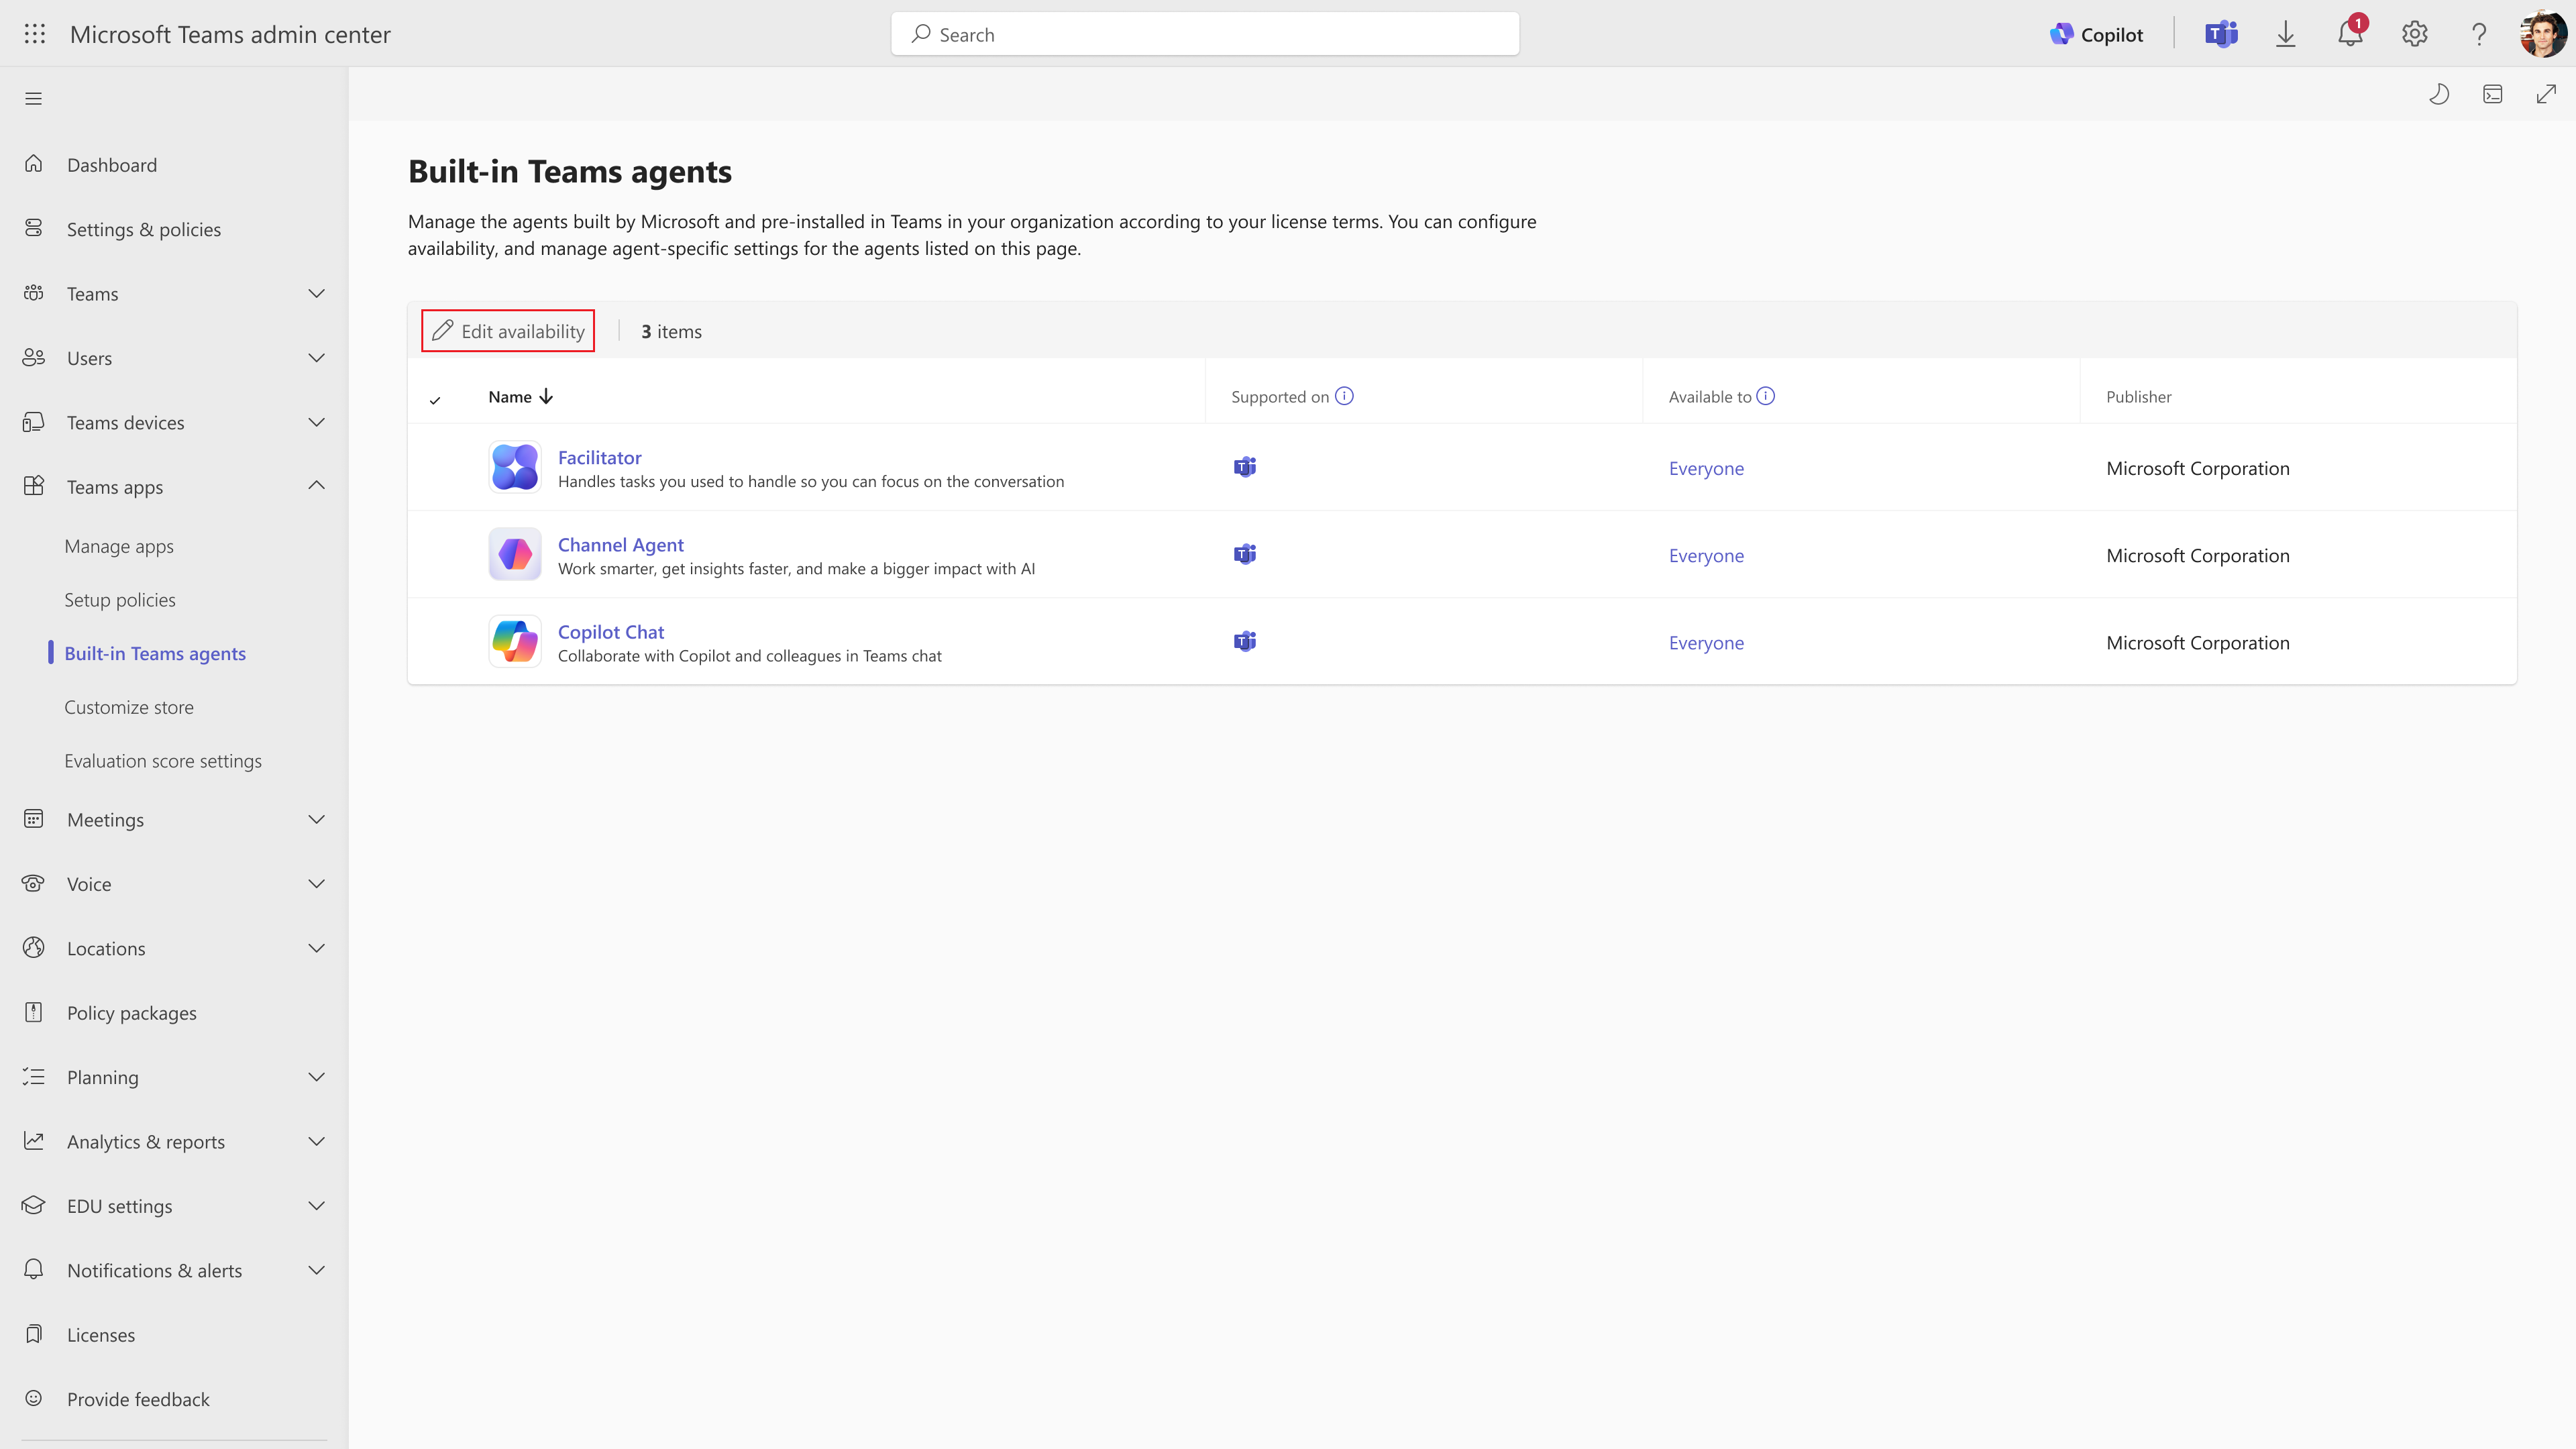Open the downloads icon
This screenshot has width=2576, height=1449.
(2286, 34)
